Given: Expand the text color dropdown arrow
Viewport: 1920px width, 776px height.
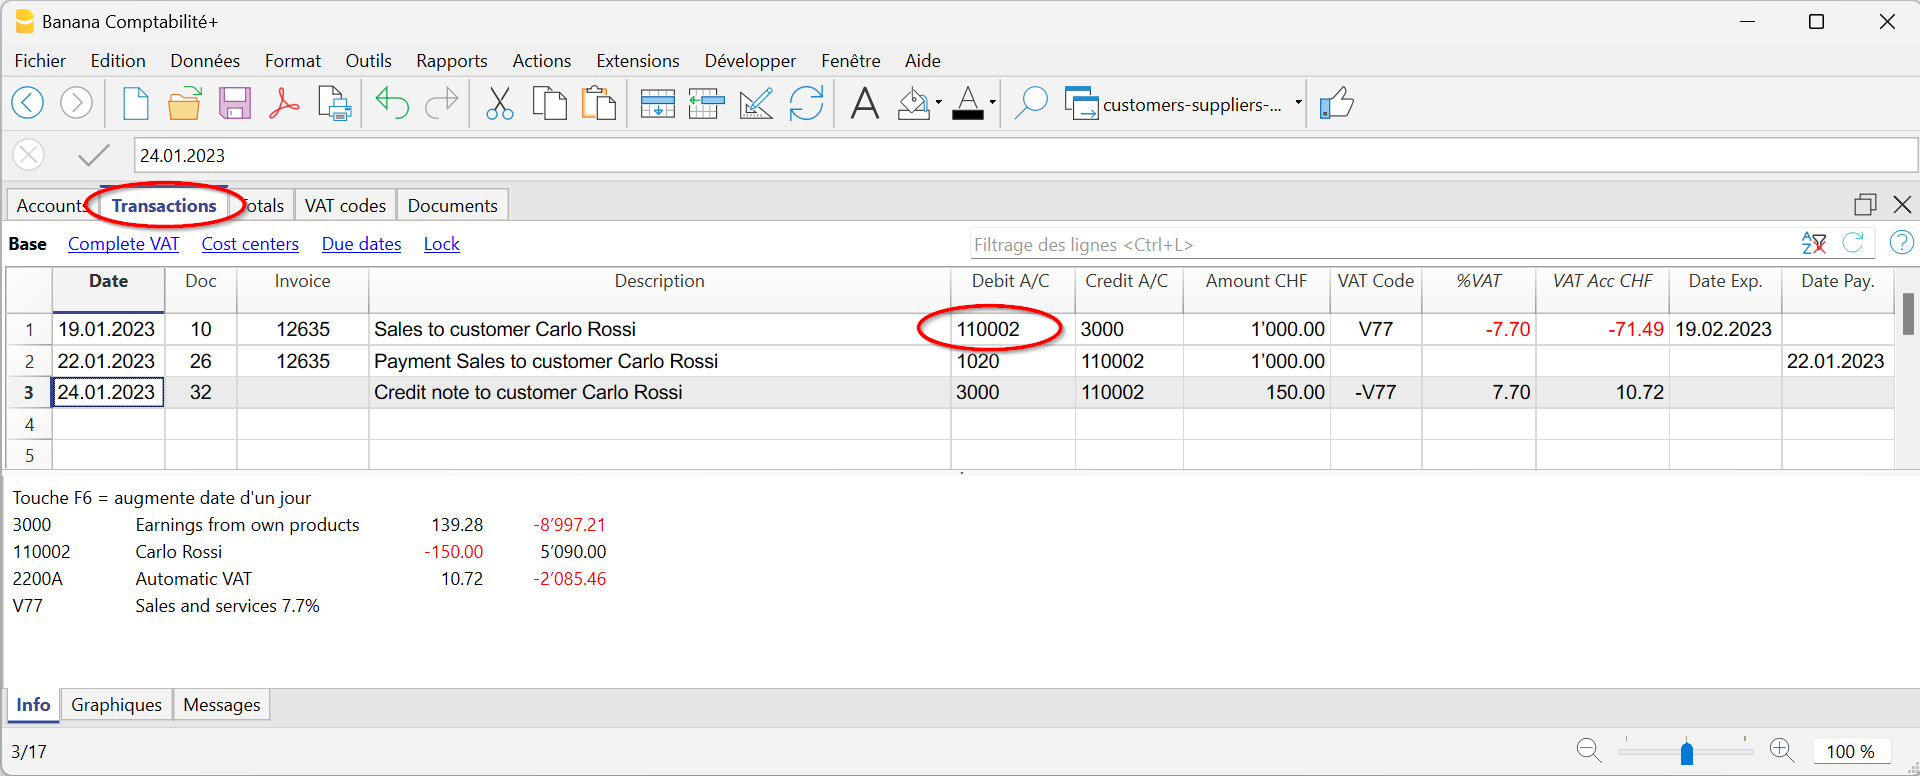Looking at the screenshot, I should [x=992, y=103].
